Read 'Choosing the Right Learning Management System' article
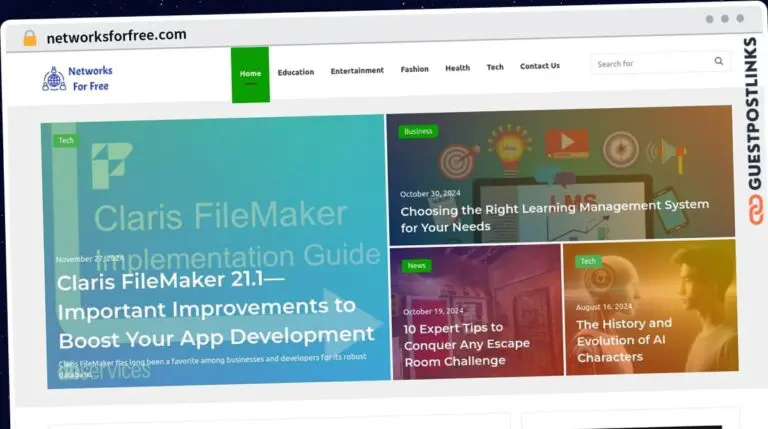 click(554, 215)
